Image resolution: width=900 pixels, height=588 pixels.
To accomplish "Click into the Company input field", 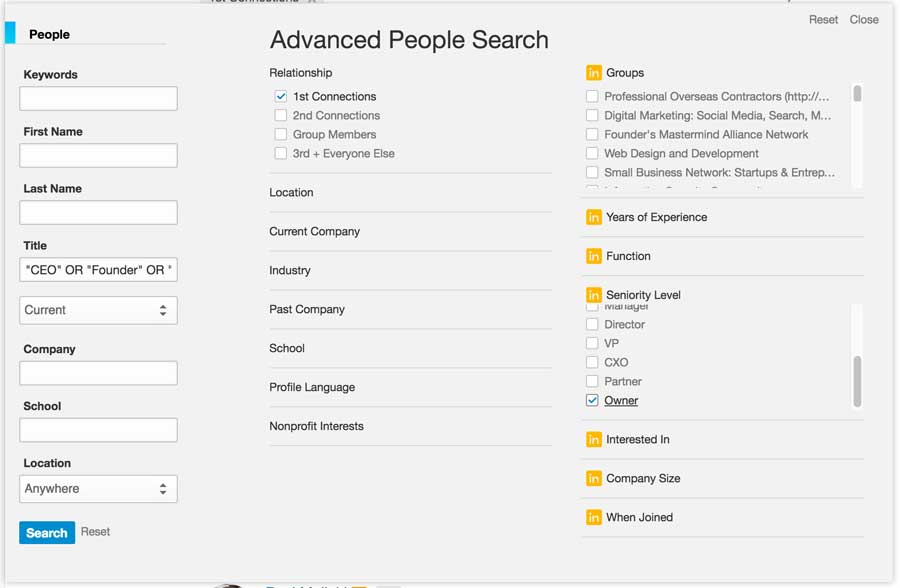I will (98, 373).
